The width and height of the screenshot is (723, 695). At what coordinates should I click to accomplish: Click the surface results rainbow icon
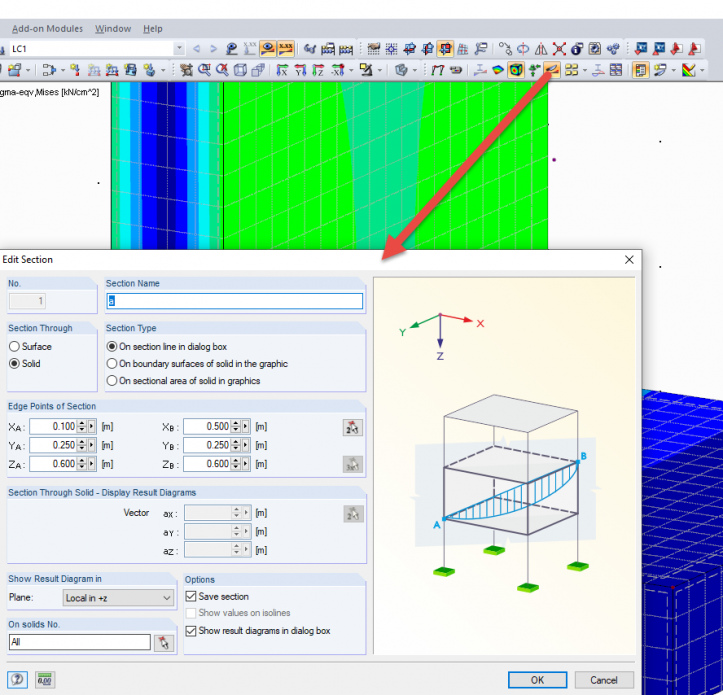[498, 70]
